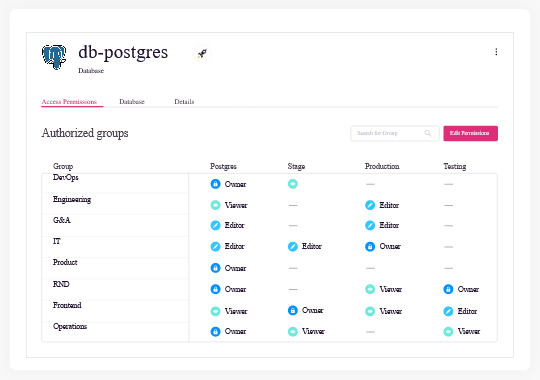Click the PostgreSQL elephant logo
This screenshot has width=540, height=380.
tap(54, 57)
